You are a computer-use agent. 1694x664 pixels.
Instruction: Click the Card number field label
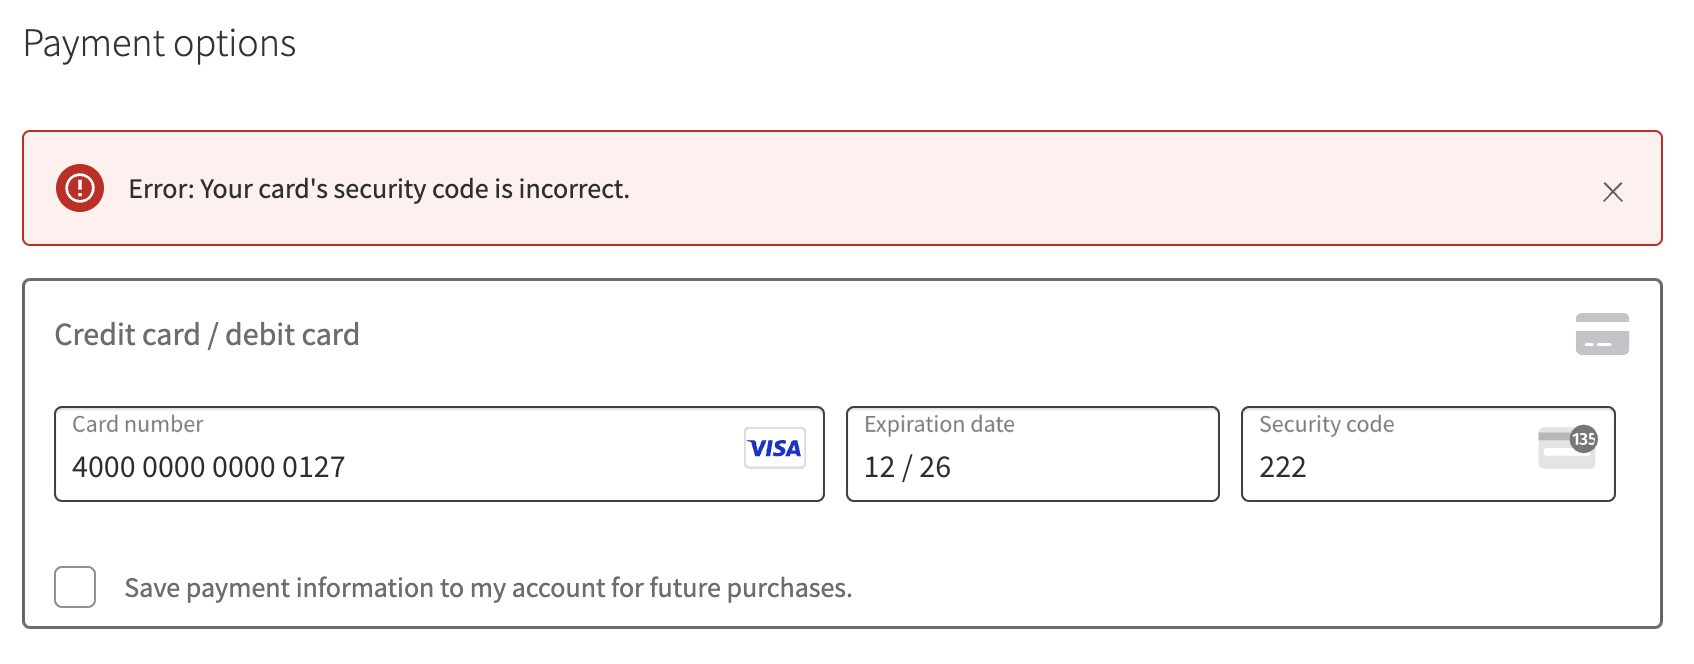coord(138,424)
